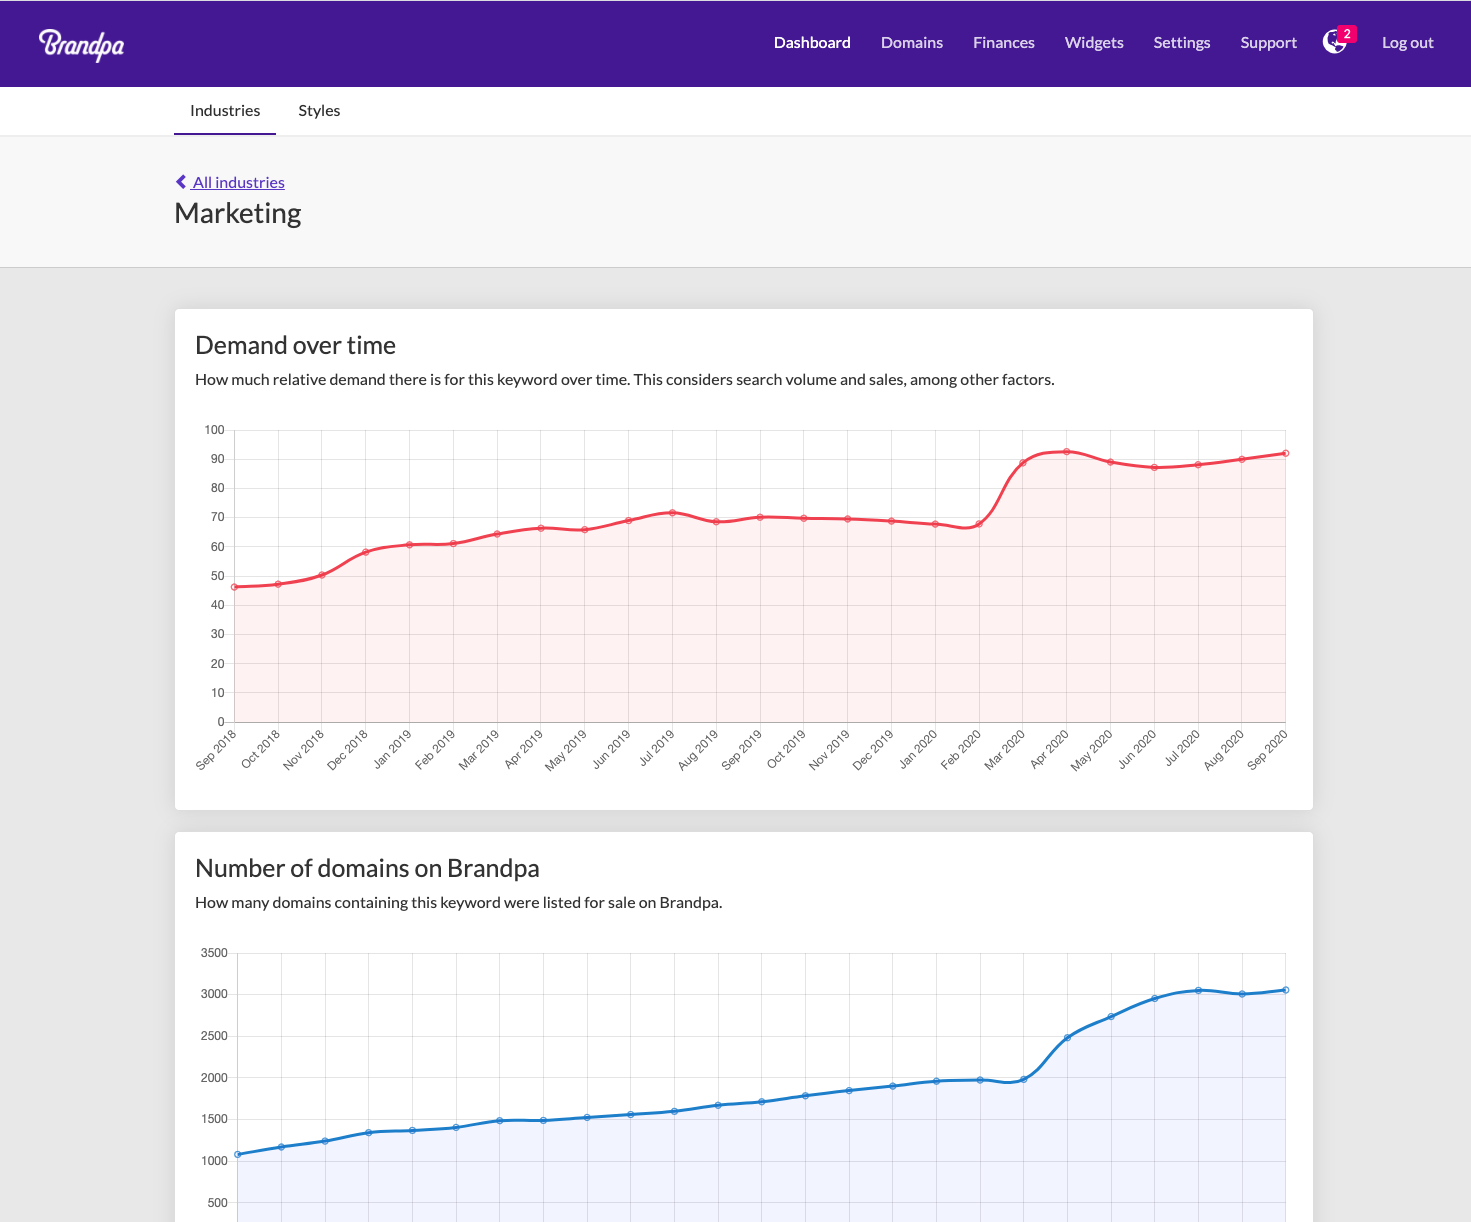Select the Jun 2020 demand data point
Viewport: 1471px width, 1222px height.
pos(1154,467)
